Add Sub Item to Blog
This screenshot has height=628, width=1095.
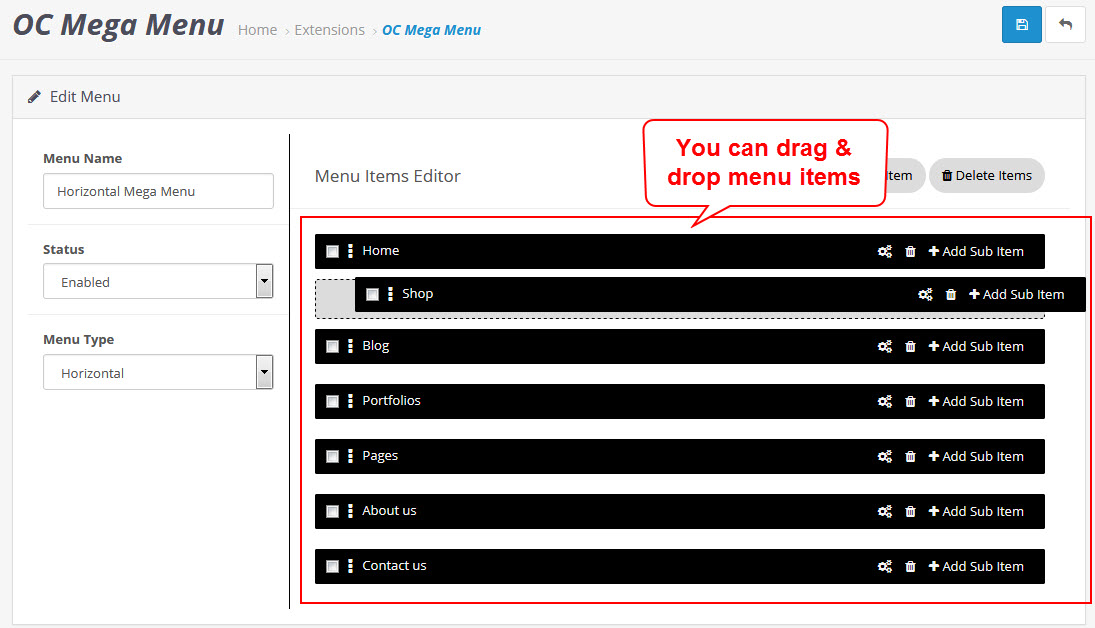[x=976, y=346]
